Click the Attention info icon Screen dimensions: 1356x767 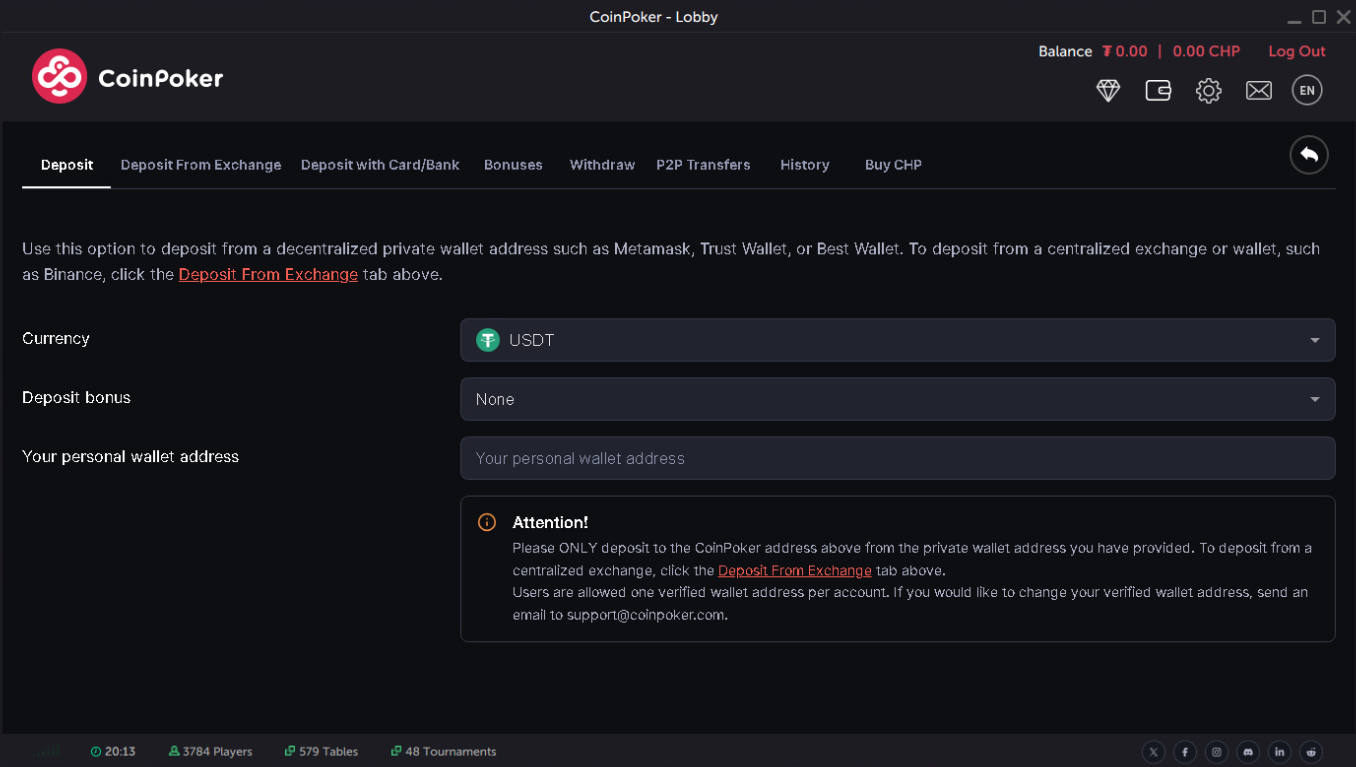487,522
